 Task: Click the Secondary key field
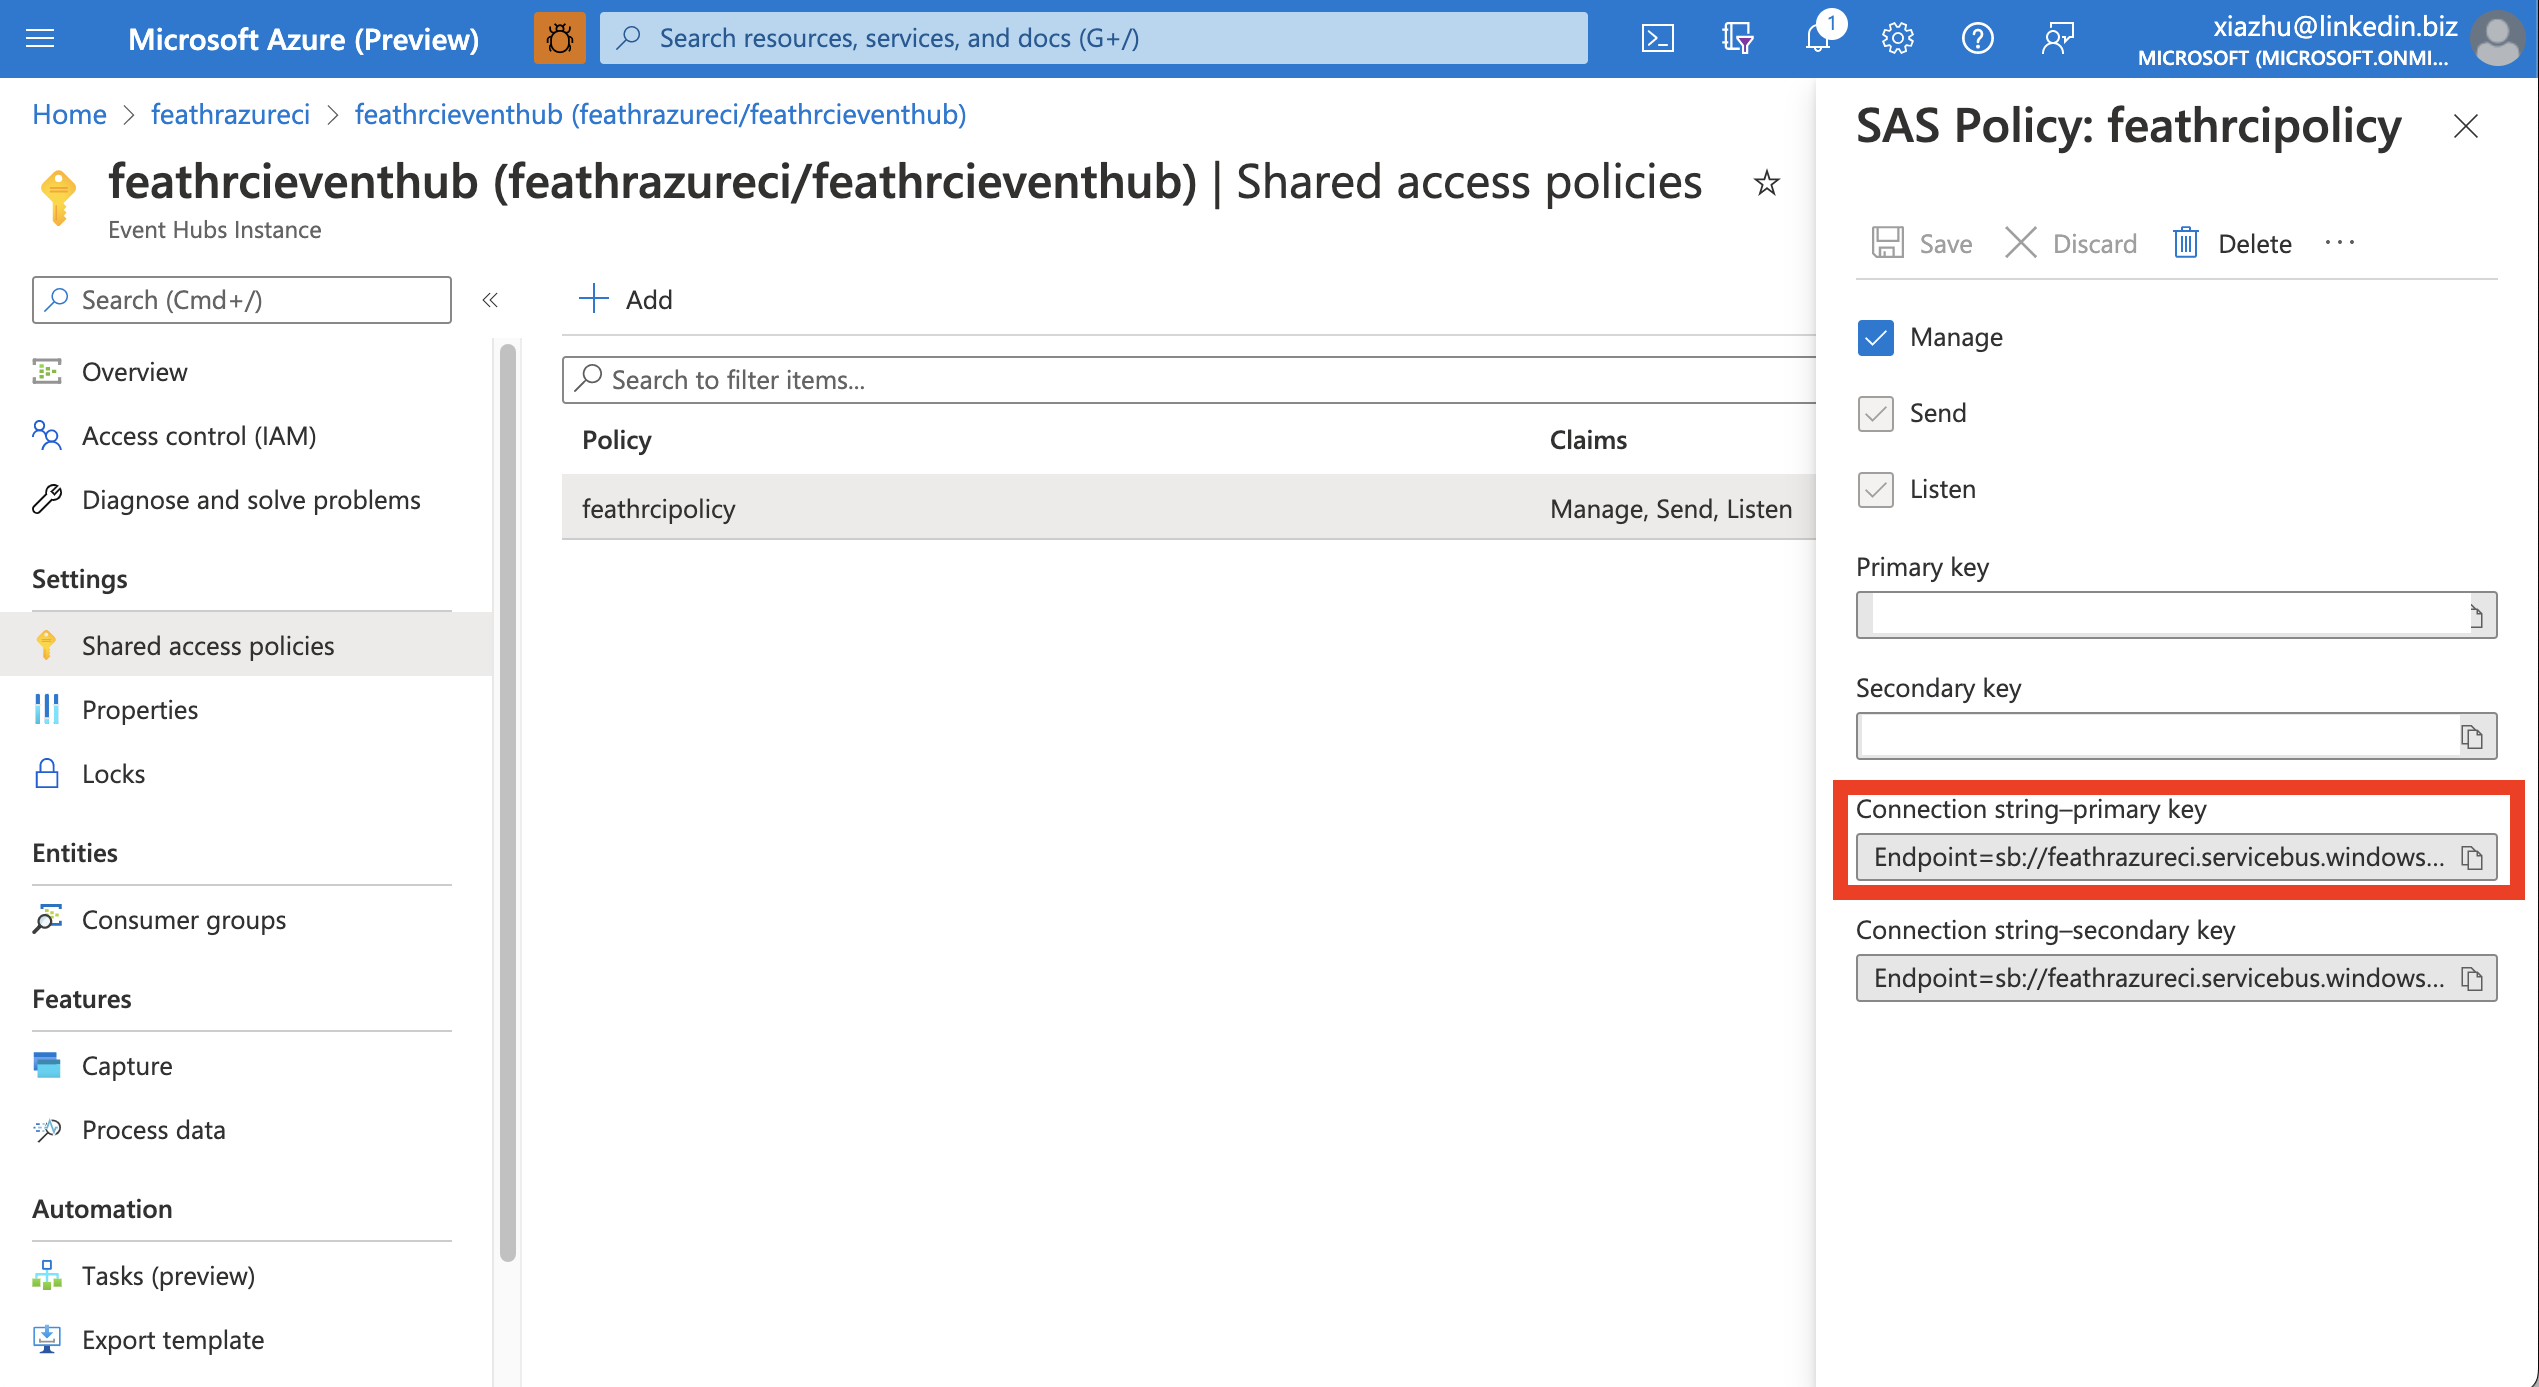pos(2176,736)
